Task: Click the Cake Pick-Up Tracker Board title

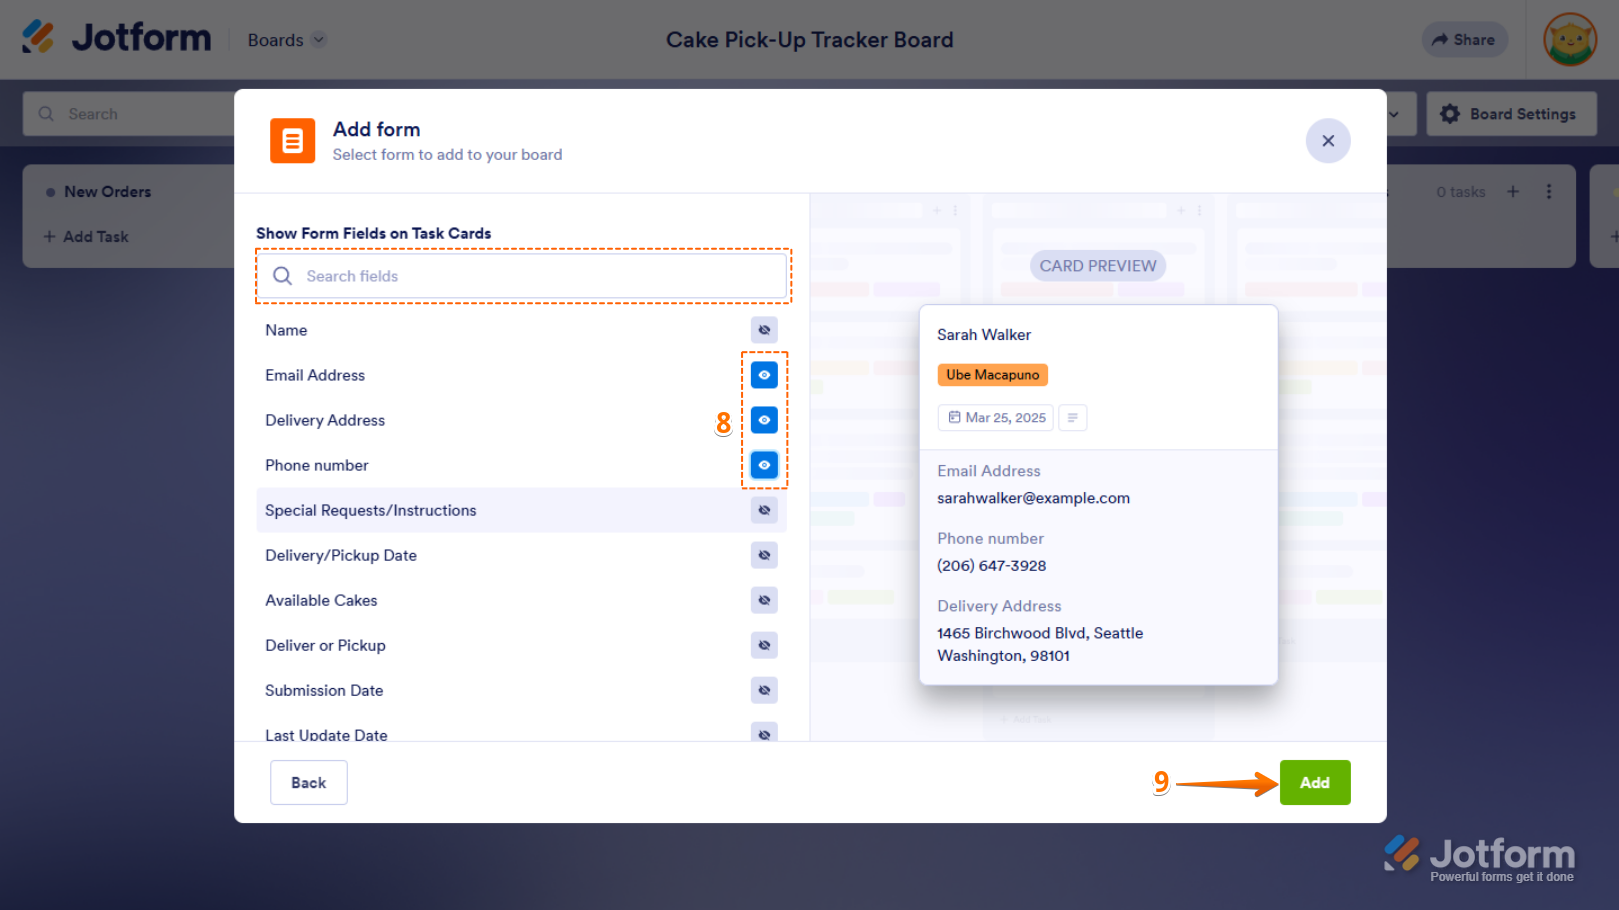Action: (810, 40)
